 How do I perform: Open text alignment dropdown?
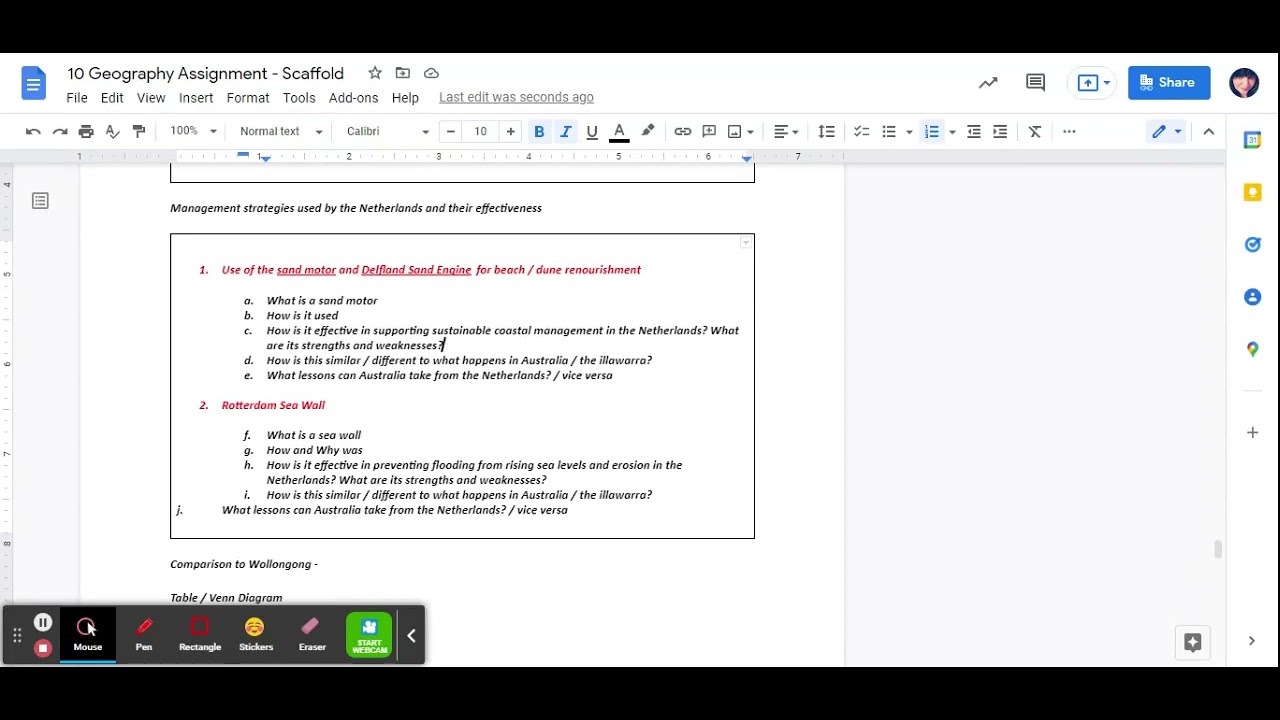(x=786, y=131)
